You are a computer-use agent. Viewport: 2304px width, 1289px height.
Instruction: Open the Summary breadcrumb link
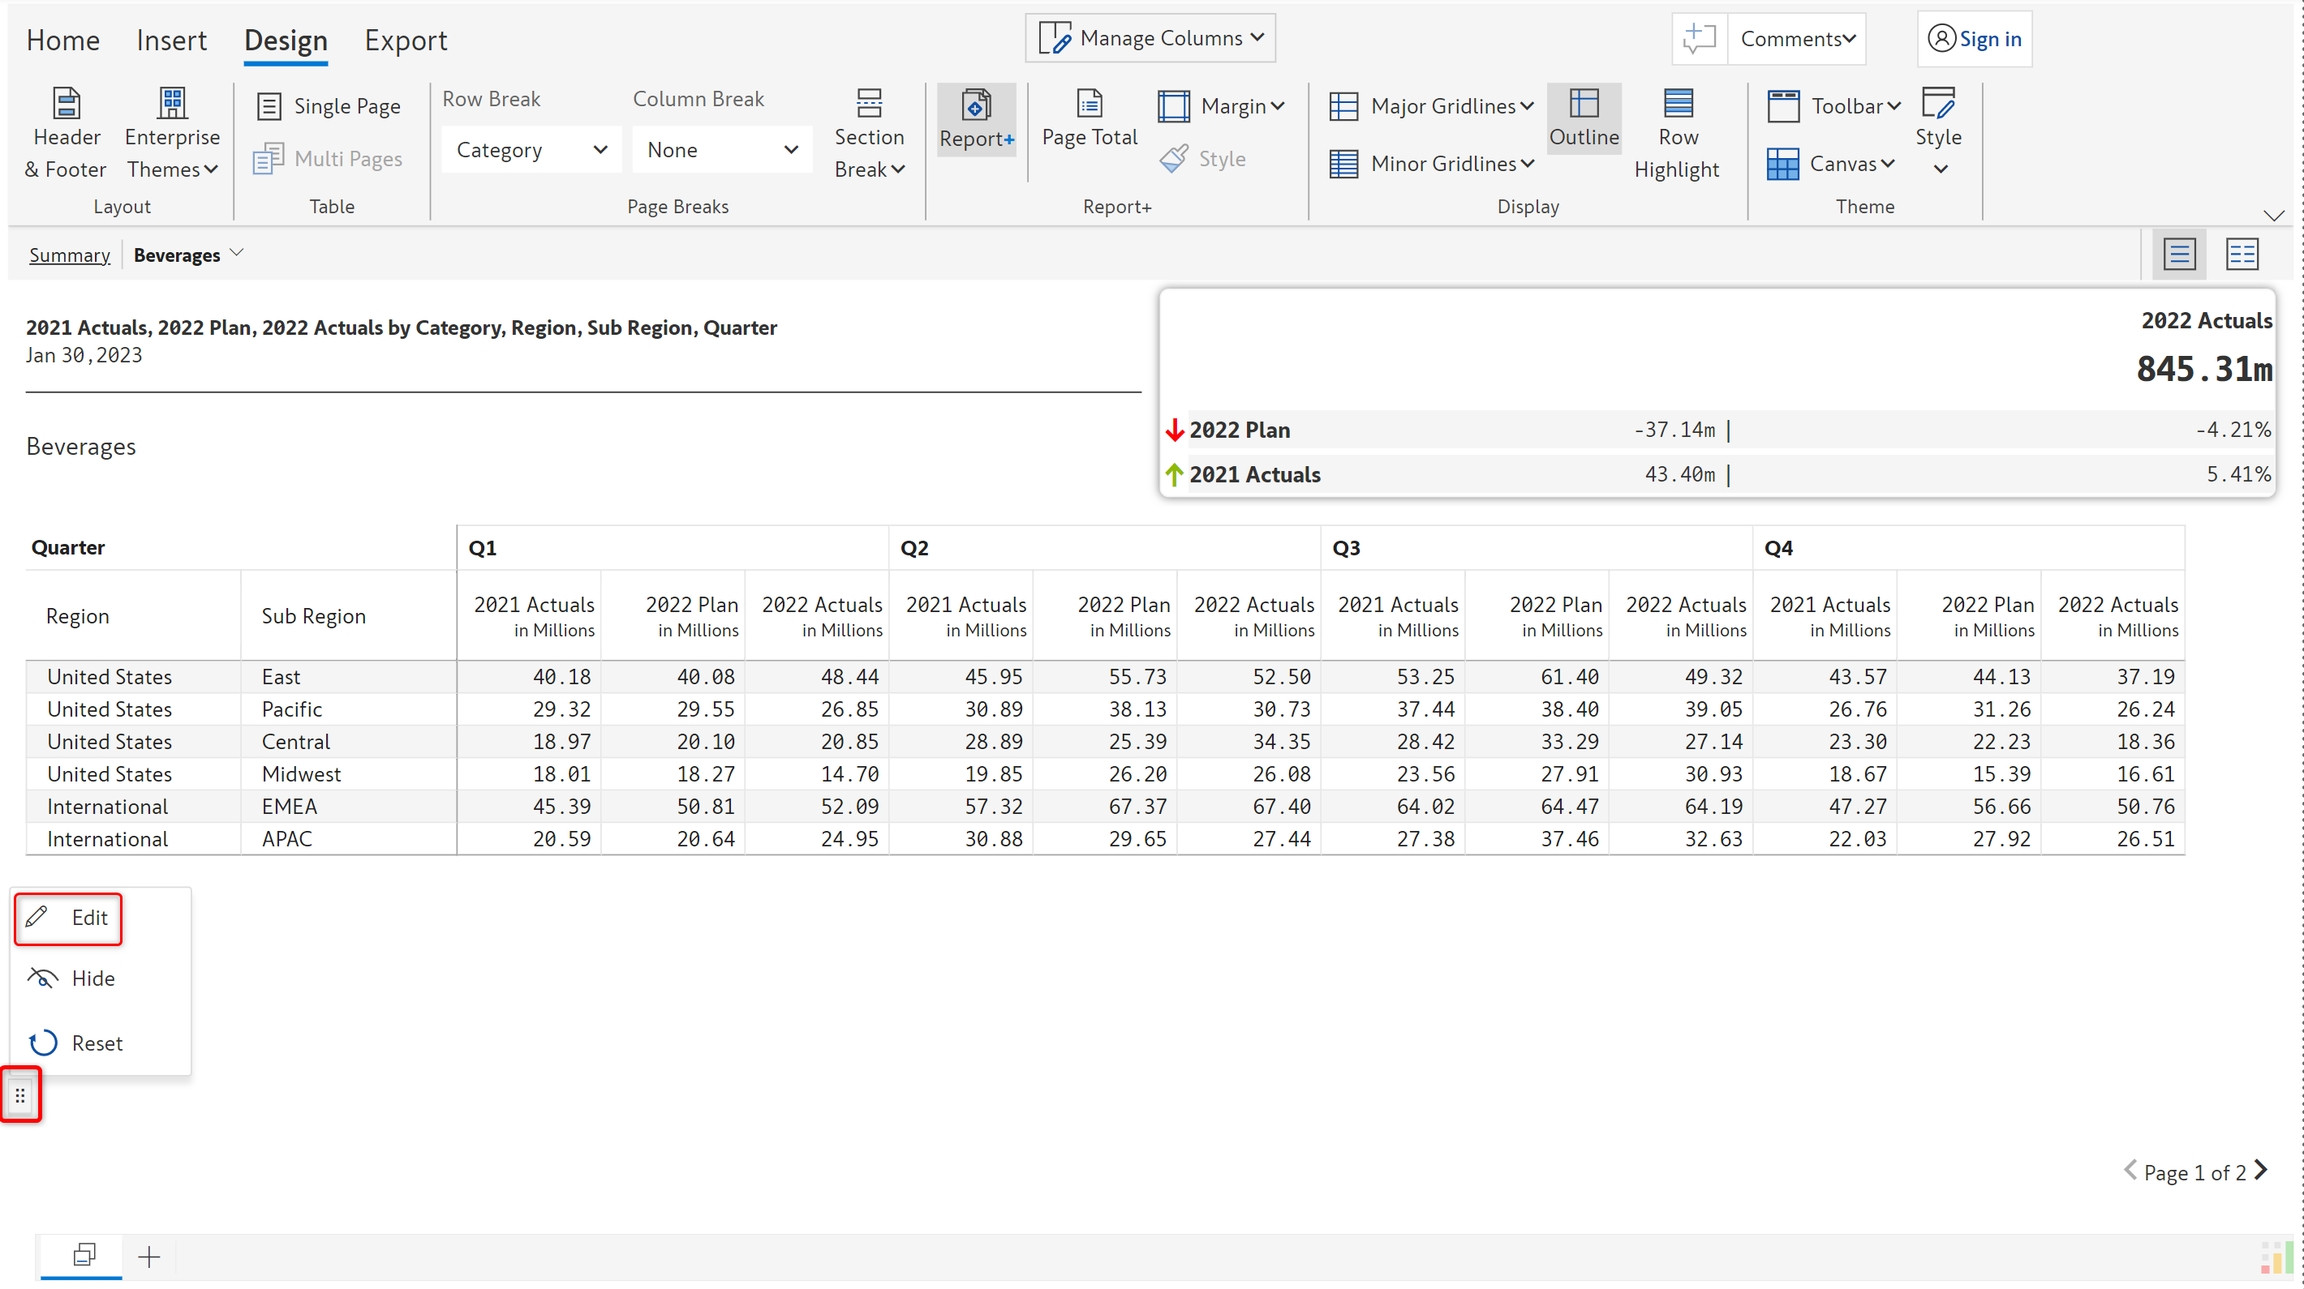click(69, 255)
